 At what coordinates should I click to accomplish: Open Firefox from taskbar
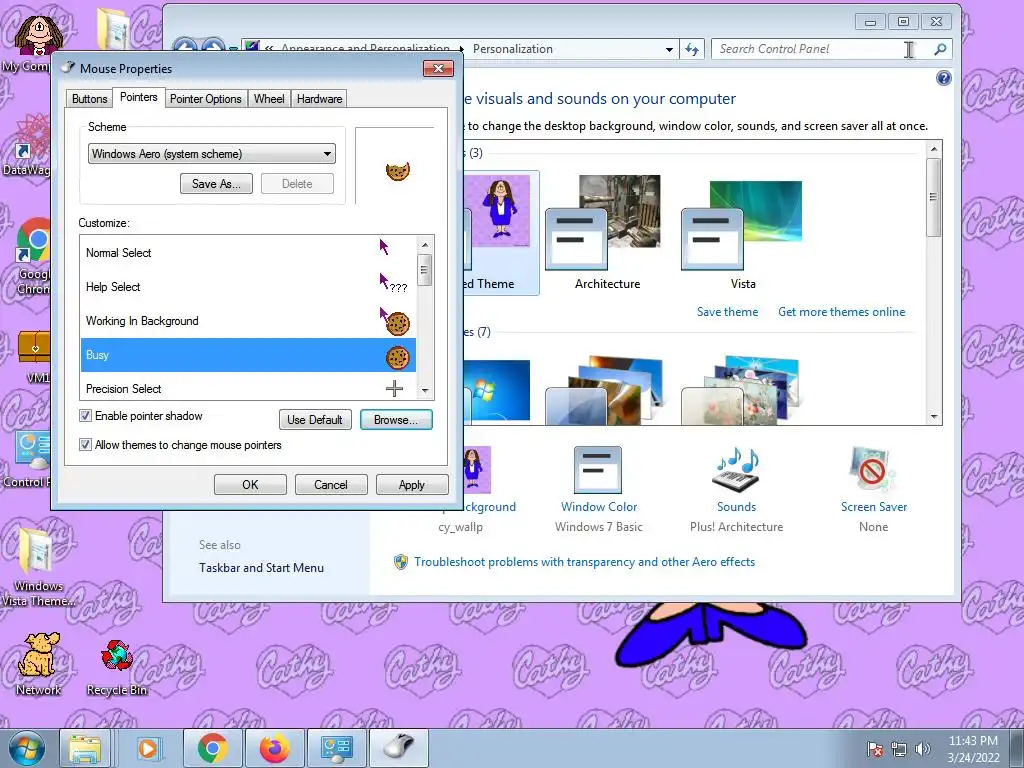tap(274, 748)
